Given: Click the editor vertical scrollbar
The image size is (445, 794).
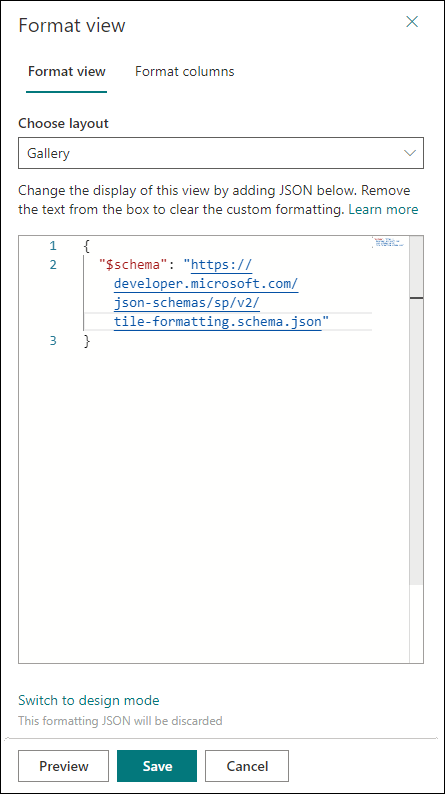Looking at the screenshot, I should (x=416, y=410).
